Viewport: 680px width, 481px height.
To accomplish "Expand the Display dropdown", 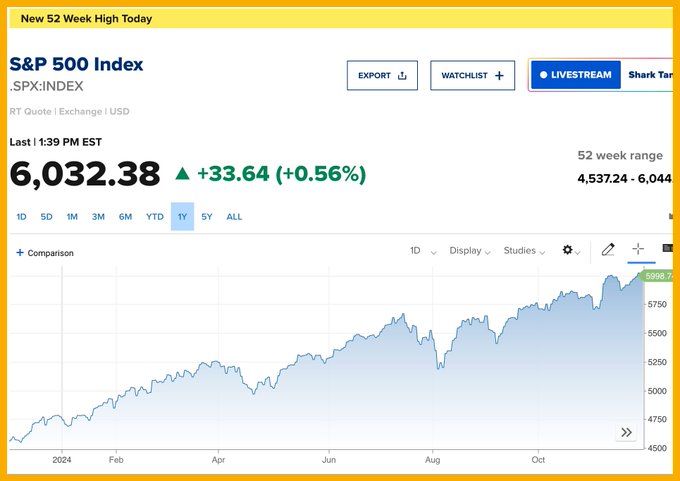I will pyautogui.click(x=469, y=251).
